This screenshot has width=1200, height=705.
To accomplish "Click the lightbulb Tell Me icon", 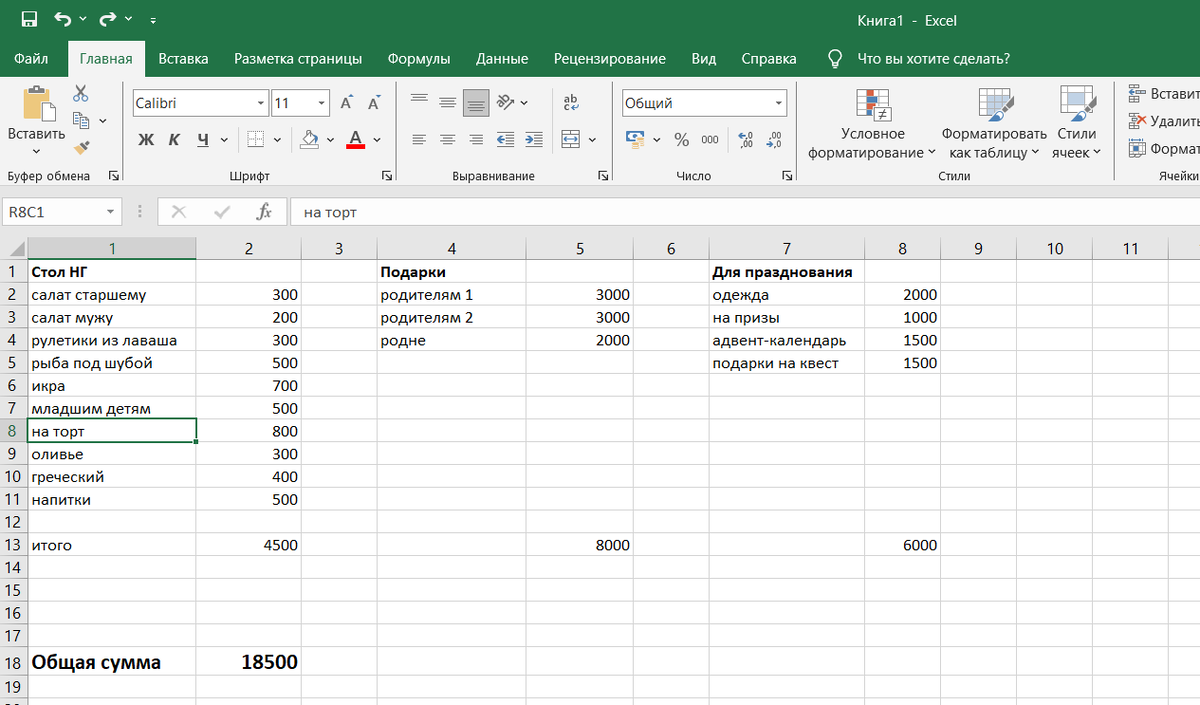I will [835, 58].
